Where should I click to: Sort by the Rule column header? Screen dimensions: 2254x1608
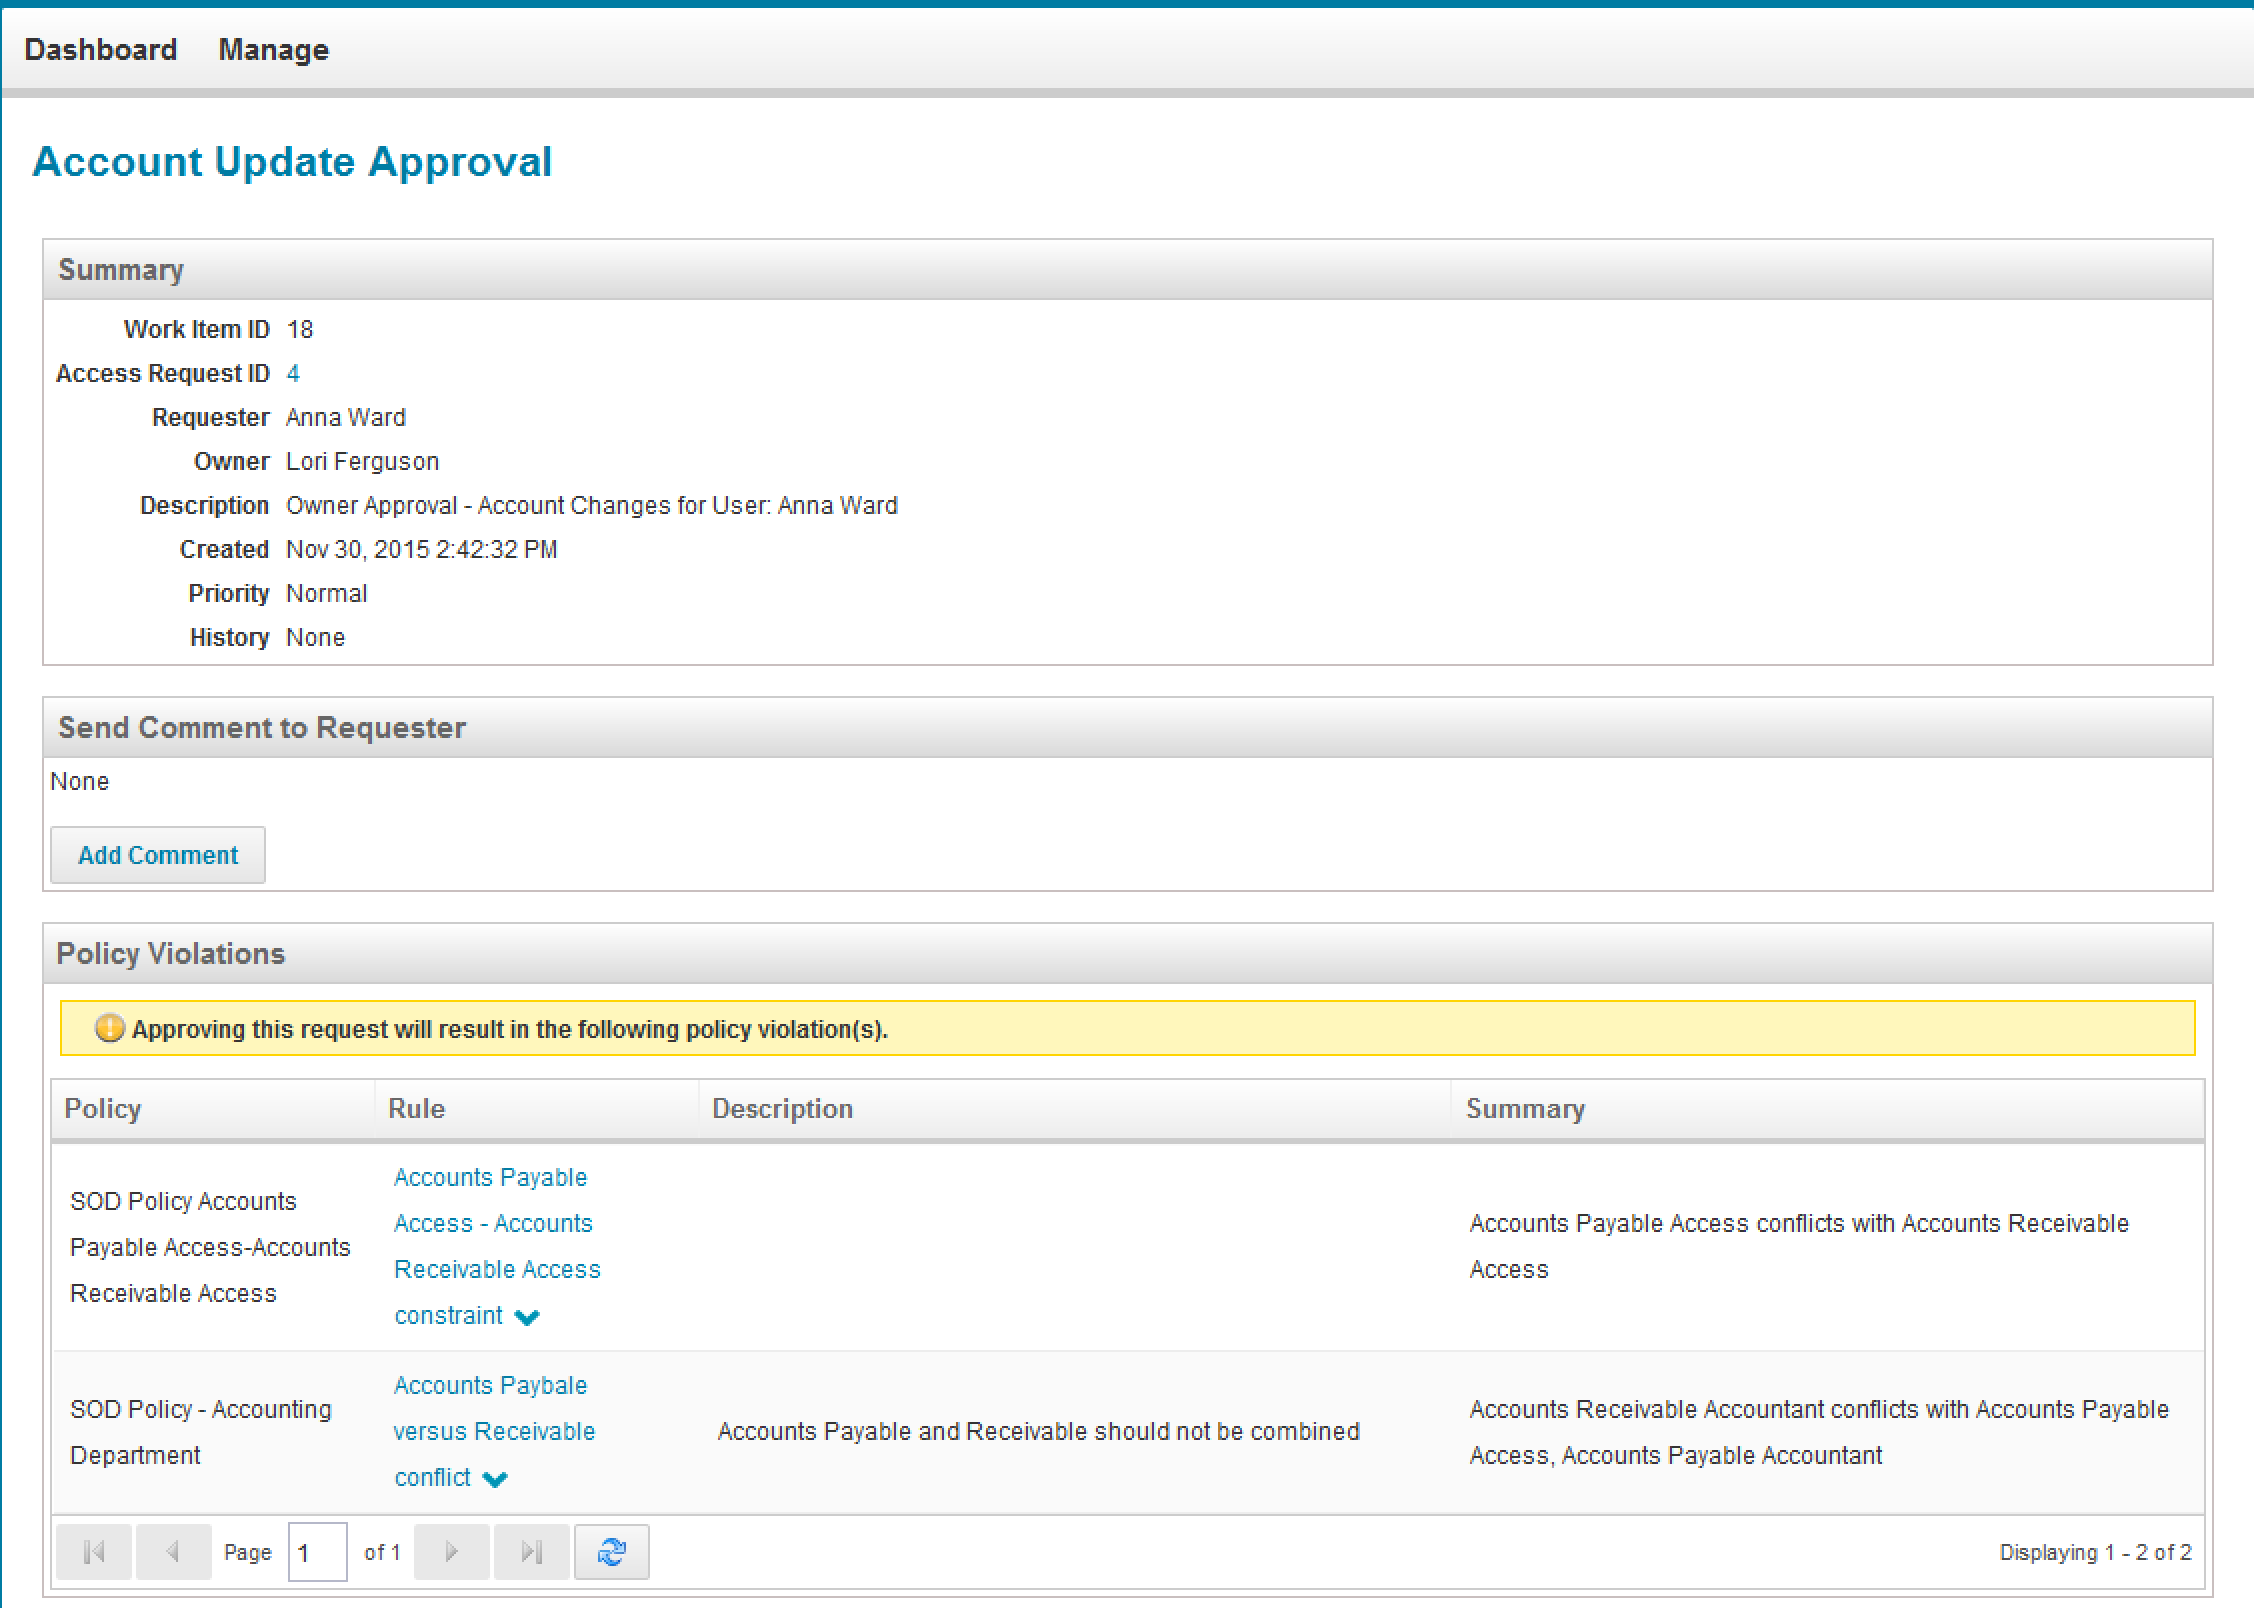(x=537, y=1108)
